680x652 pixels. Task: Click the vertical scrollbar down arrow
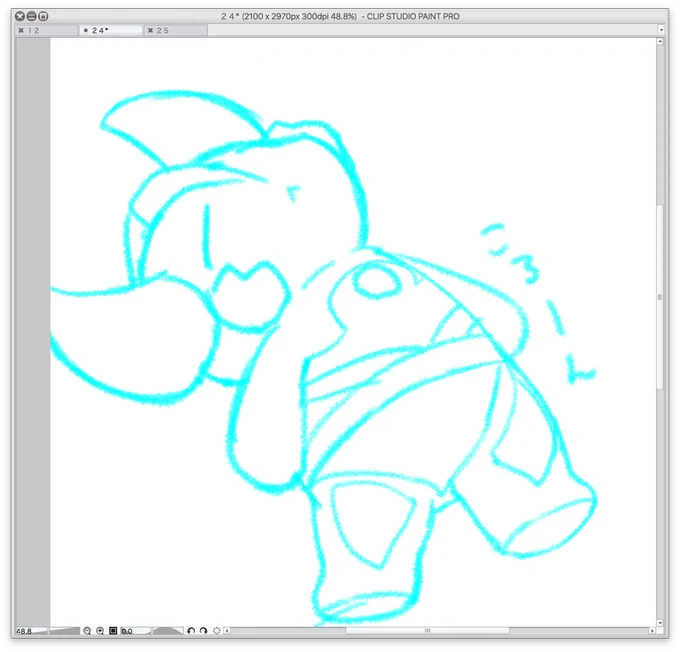(x=660, y=623)
